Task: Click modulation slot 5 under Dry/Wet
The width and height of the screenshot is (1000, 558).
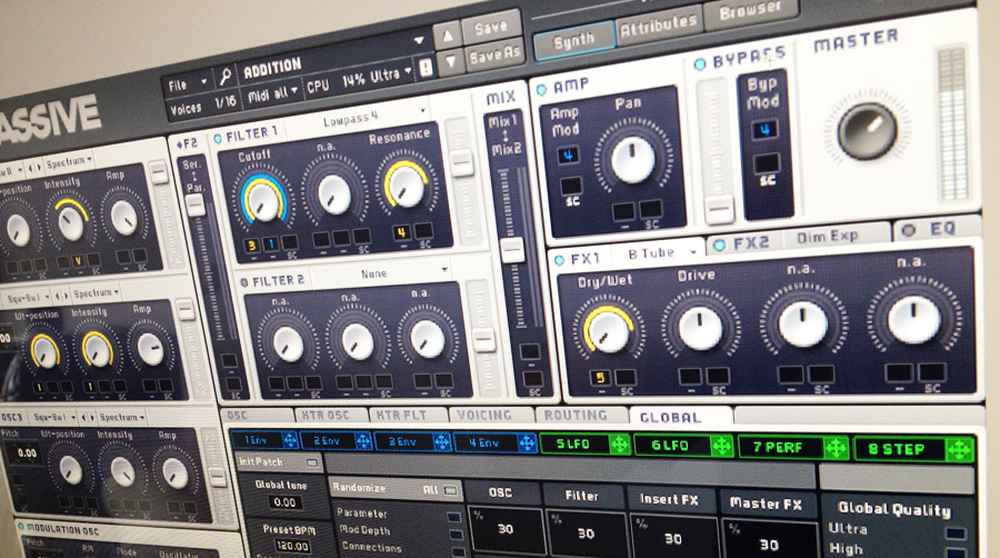Action: point(599,378)
